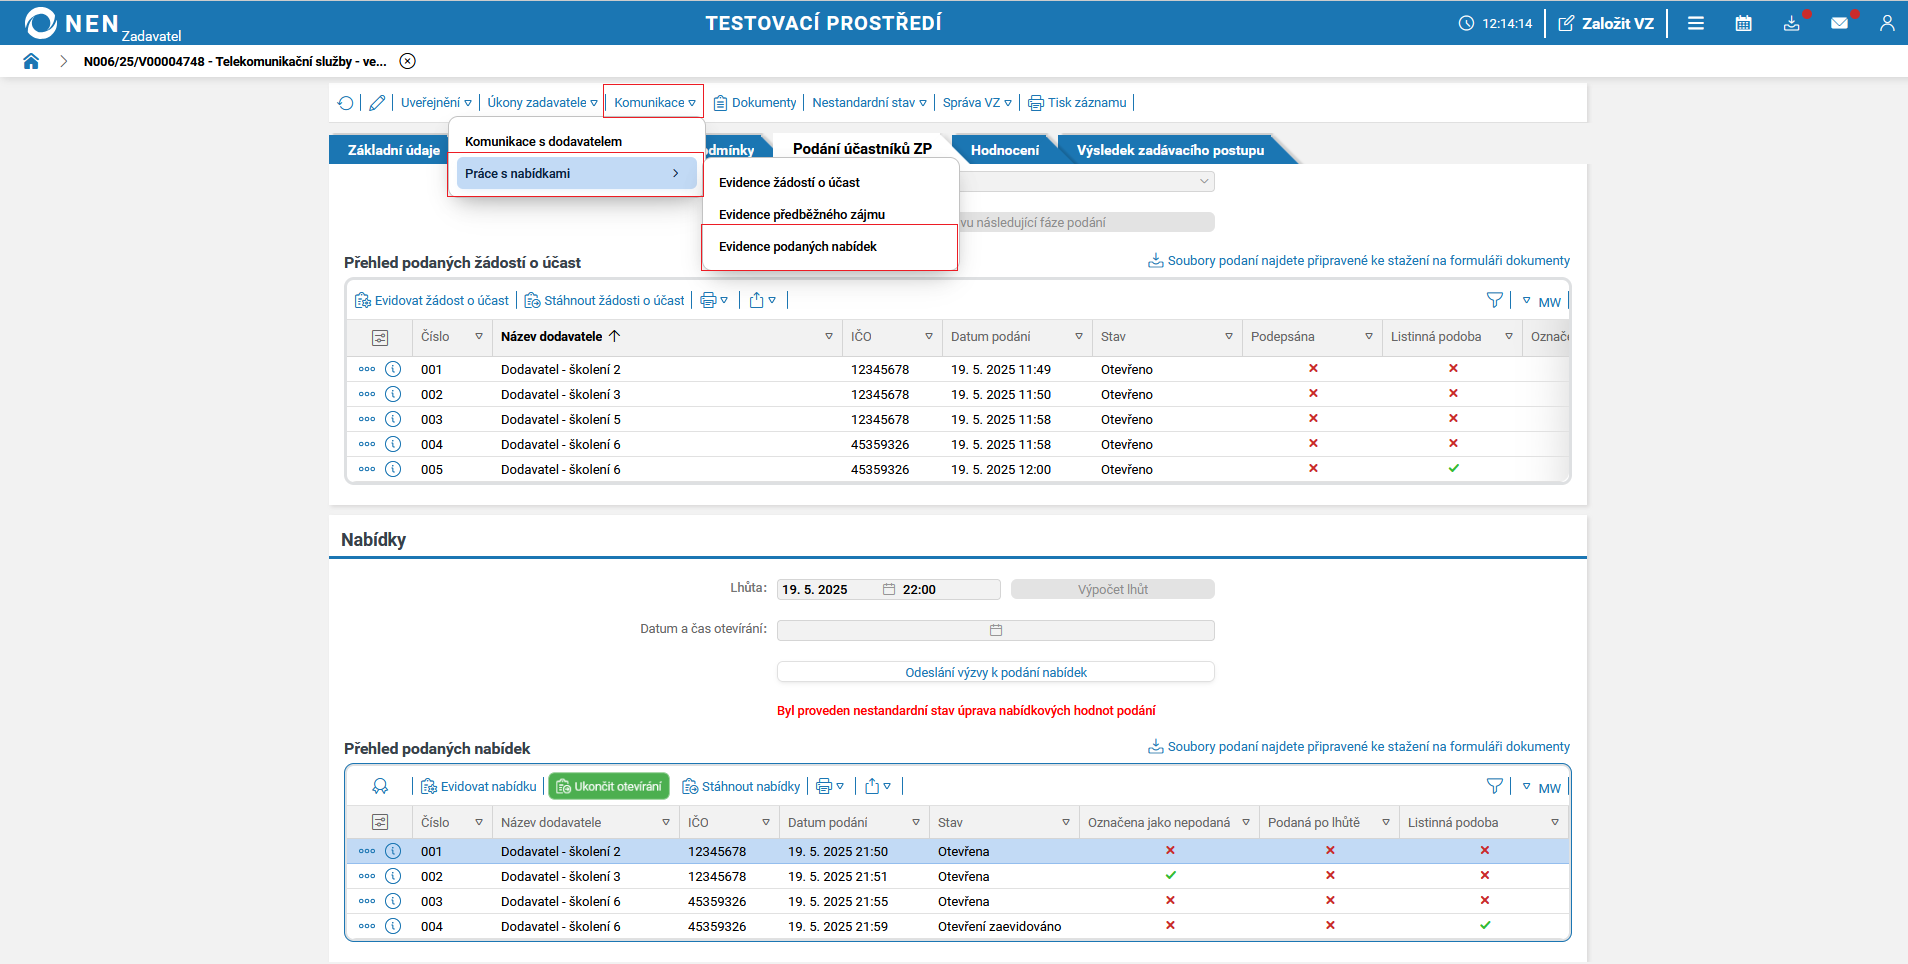Click the download icon in top bar
Image resolution: width=1908 pixels, height=964 pixels.
coord(1791,23)
